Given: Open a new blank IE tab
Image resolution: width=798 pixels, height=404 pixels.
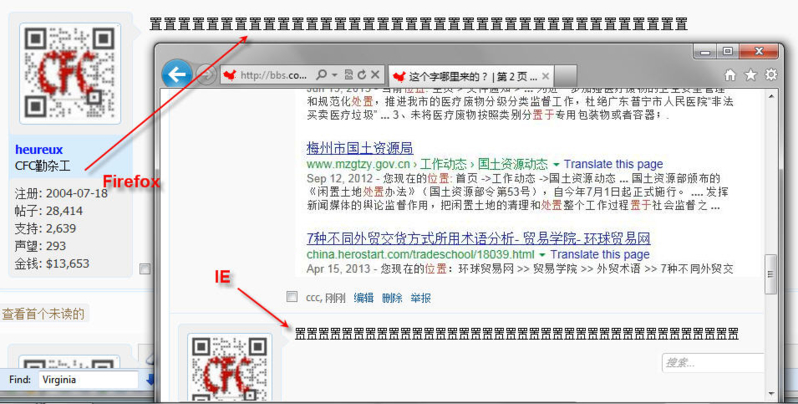Looking at the screenshot, I should tap(565, 75).
